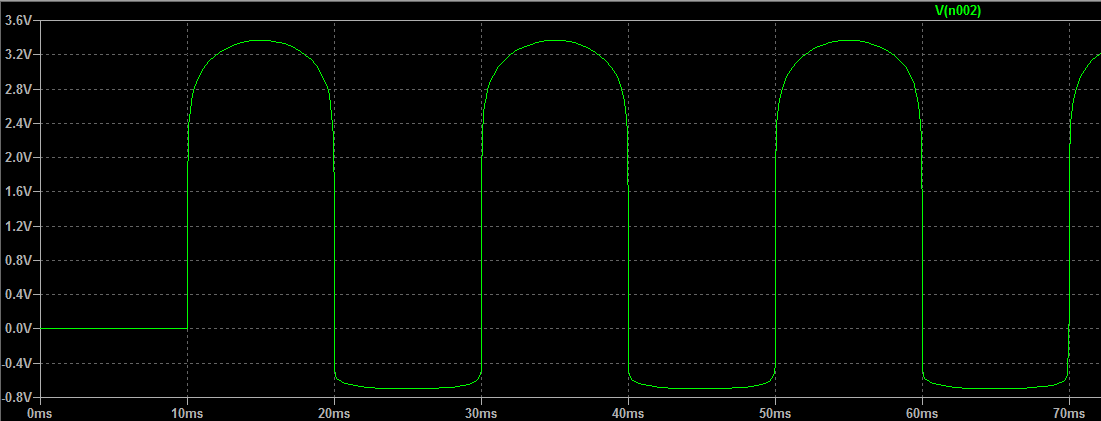1101x421 pixels.
Task: Click the 2.8V vertical axis label
Action: pos(19,89)
